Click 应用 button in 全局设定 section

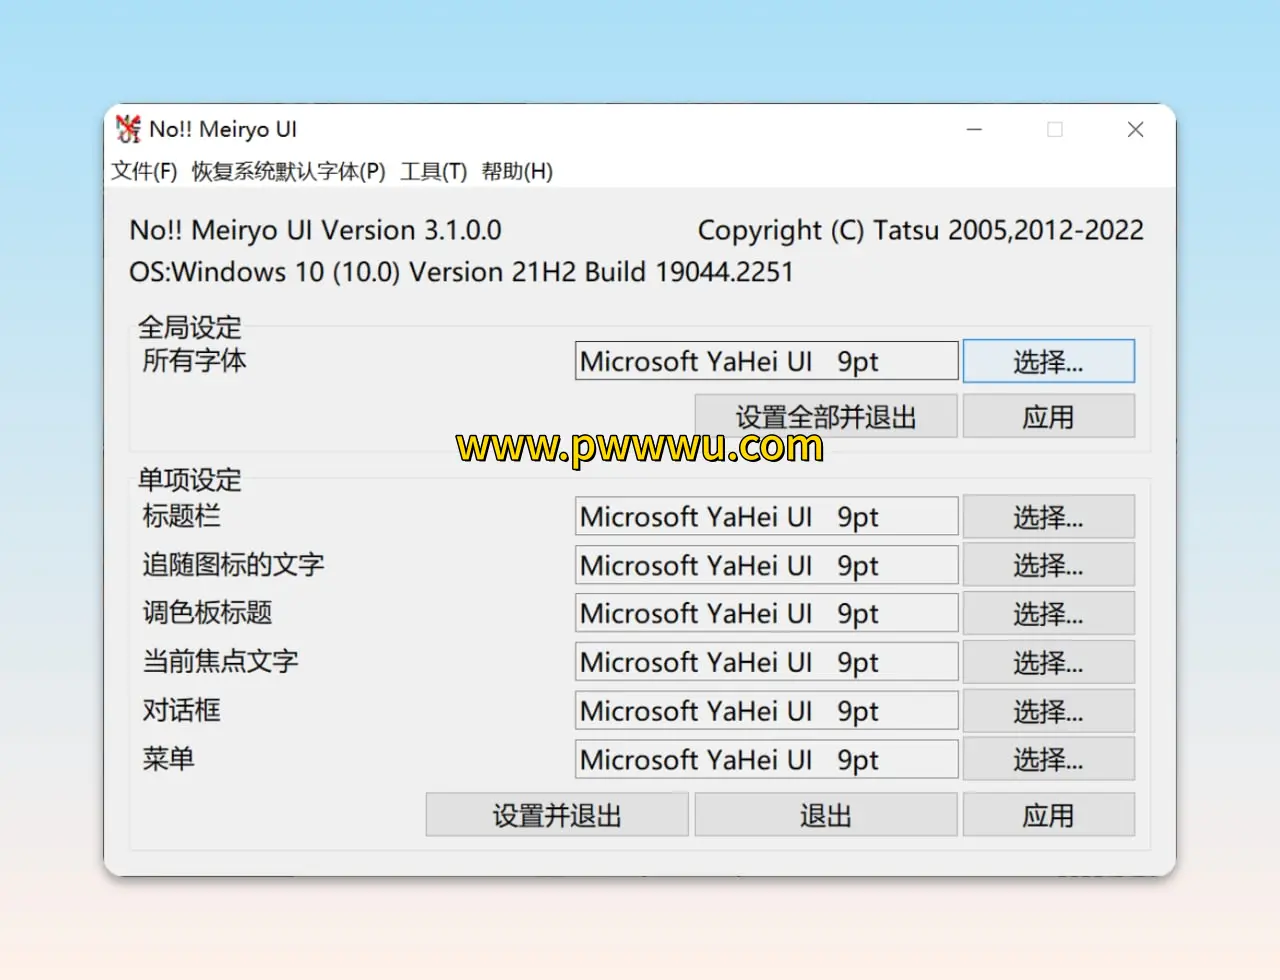pyautogui.click(x=1048, y=416)
